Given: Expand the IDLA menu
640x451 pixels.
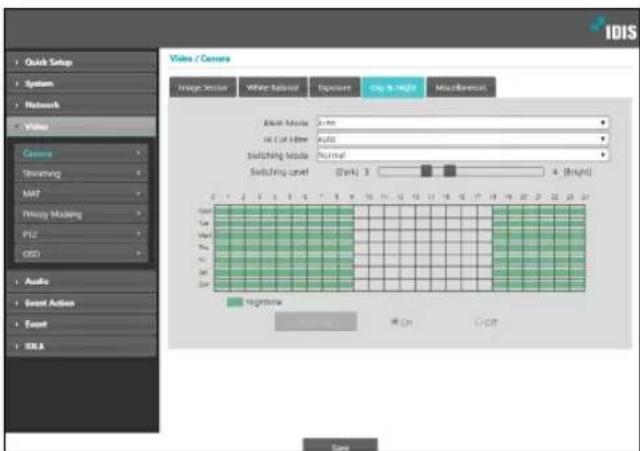Looking at the screenshot, I should [x=81, y=346].
